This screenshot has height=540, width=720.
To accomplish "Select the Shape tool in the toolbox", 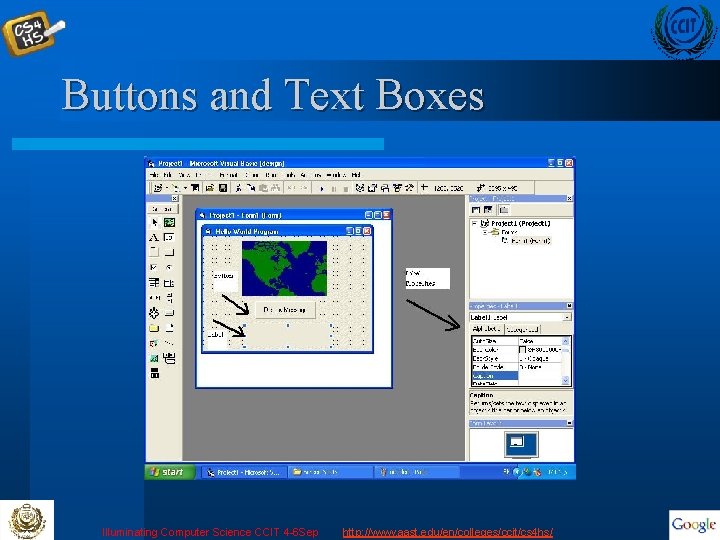I will click(154, 343).
